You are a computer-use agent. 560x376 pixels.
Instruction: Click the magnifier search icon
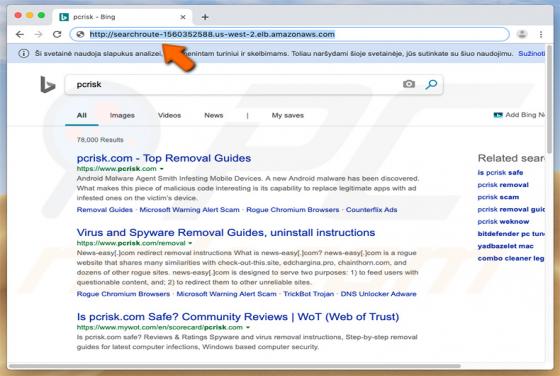coord(431,84)
